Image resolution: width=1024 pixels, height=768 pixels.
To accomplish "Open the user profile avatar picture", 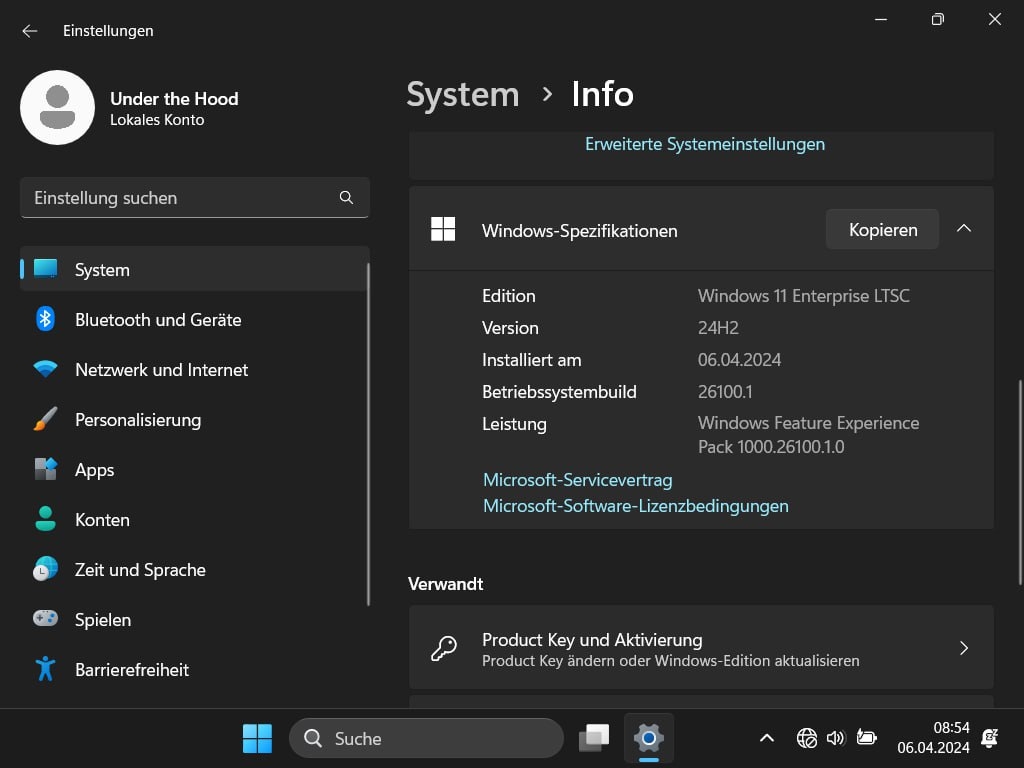I will click(x=57, y=108).
